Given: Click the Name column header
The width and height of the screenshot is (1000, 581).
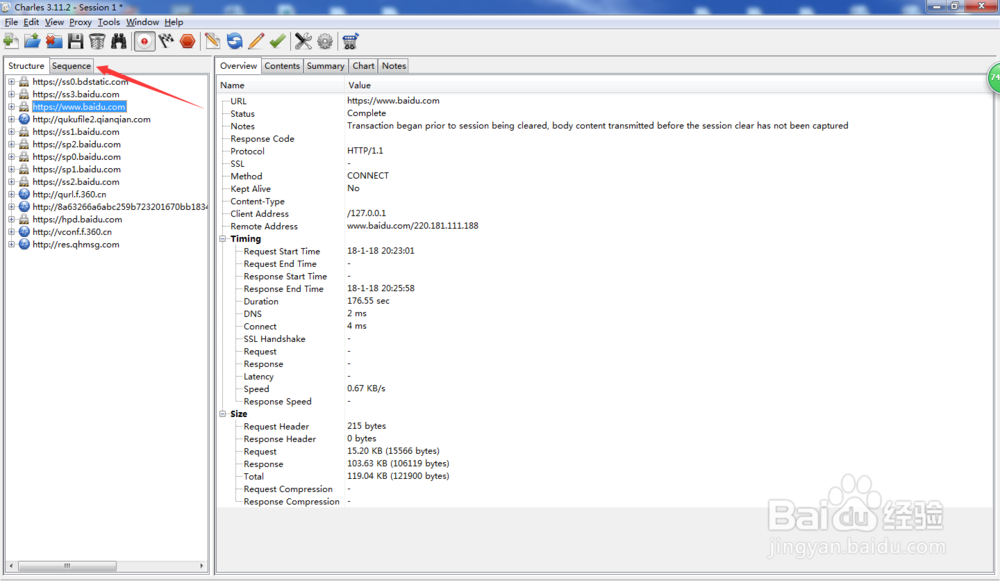Looking at the screenshot, I should (281, 85).
